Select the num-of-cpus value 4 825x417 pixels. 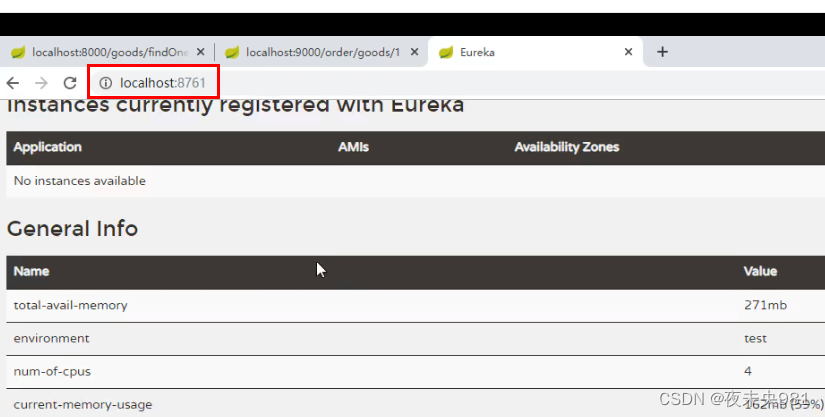point(748,371)
